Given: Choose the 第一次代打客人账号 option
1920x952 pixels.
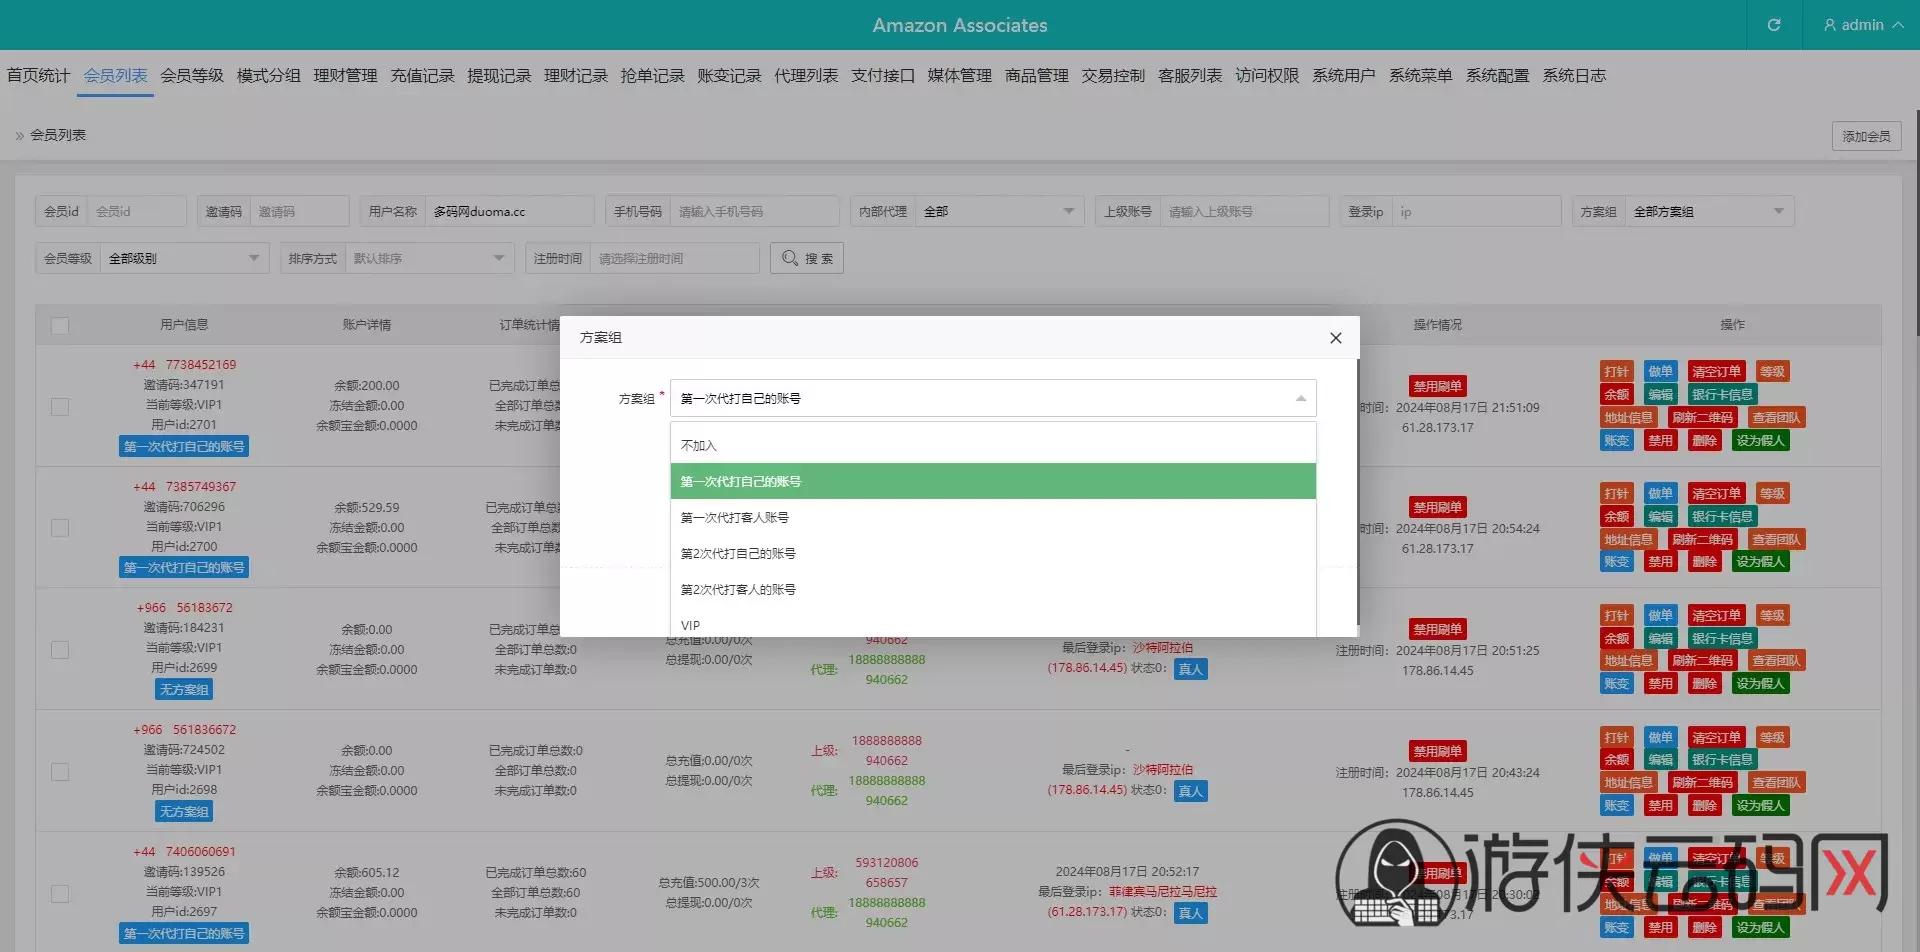Looking at the screenshot, I should click(x=993, y=517).
